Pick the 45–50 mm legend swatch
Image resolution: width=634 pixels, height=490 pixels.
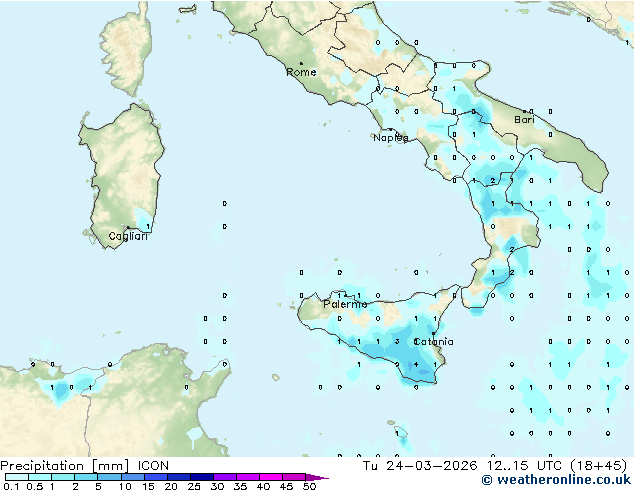point(294,477)
